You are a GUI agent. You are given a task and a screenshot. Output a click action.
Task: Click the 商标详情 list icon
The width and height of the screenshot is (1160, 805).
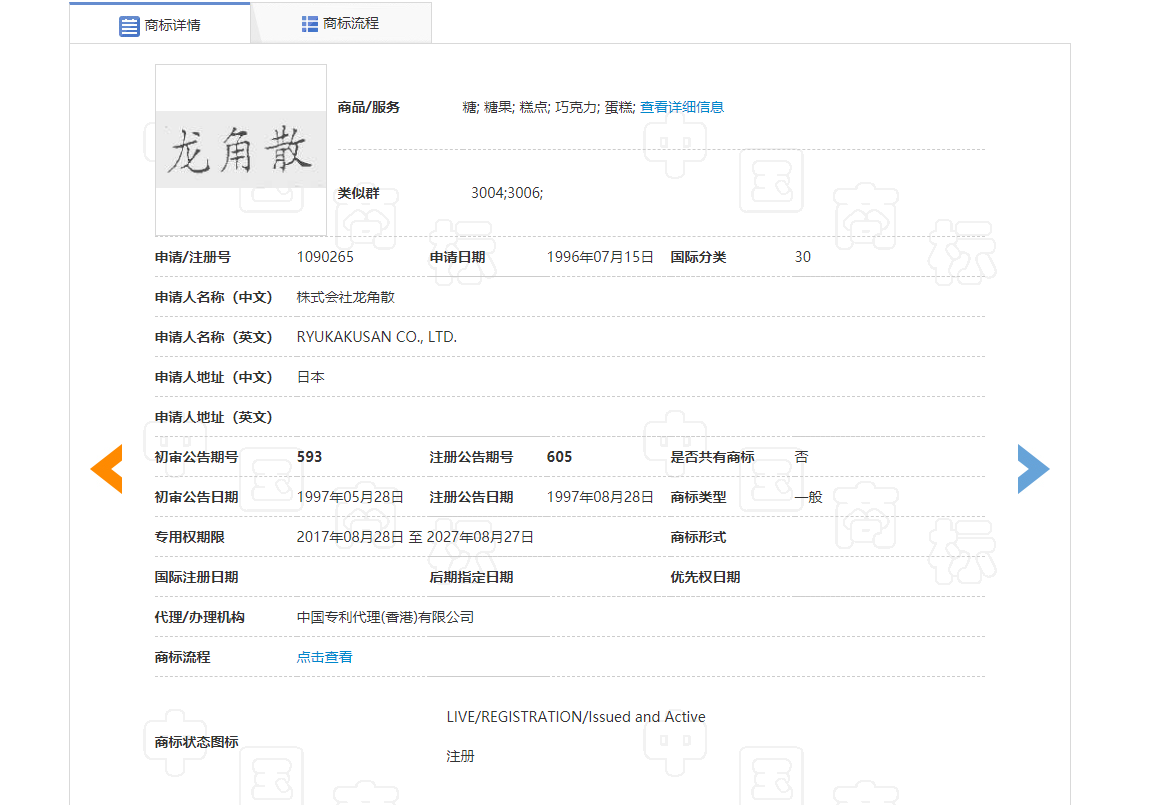129,26
